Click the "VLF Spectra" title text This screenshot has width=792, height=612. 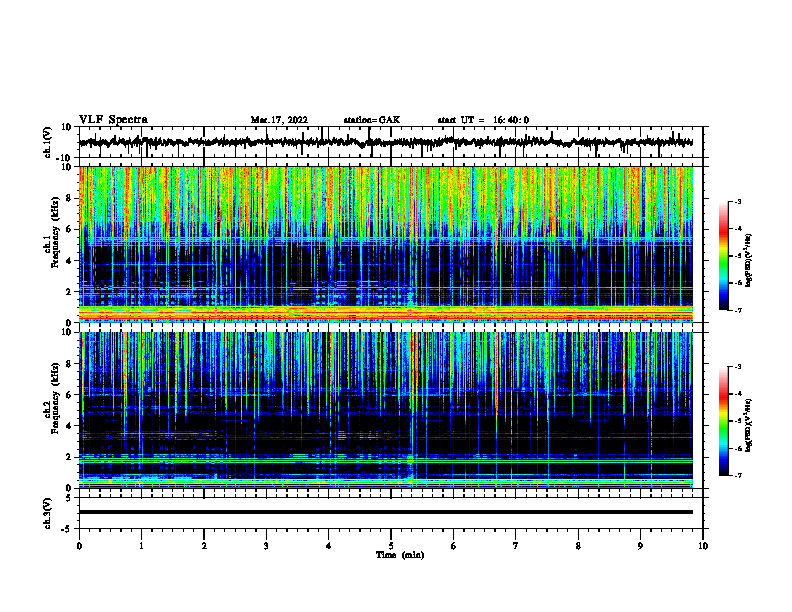113,120
